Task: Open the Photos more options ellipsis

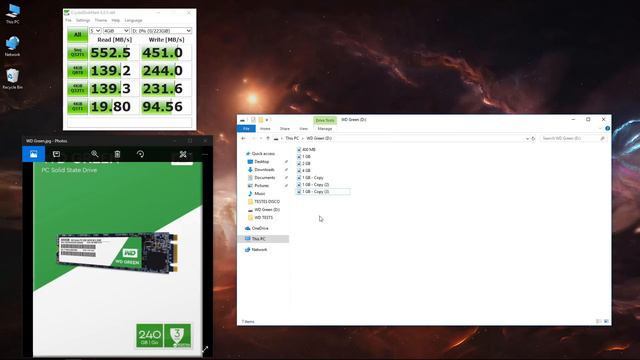Action: 205,154
